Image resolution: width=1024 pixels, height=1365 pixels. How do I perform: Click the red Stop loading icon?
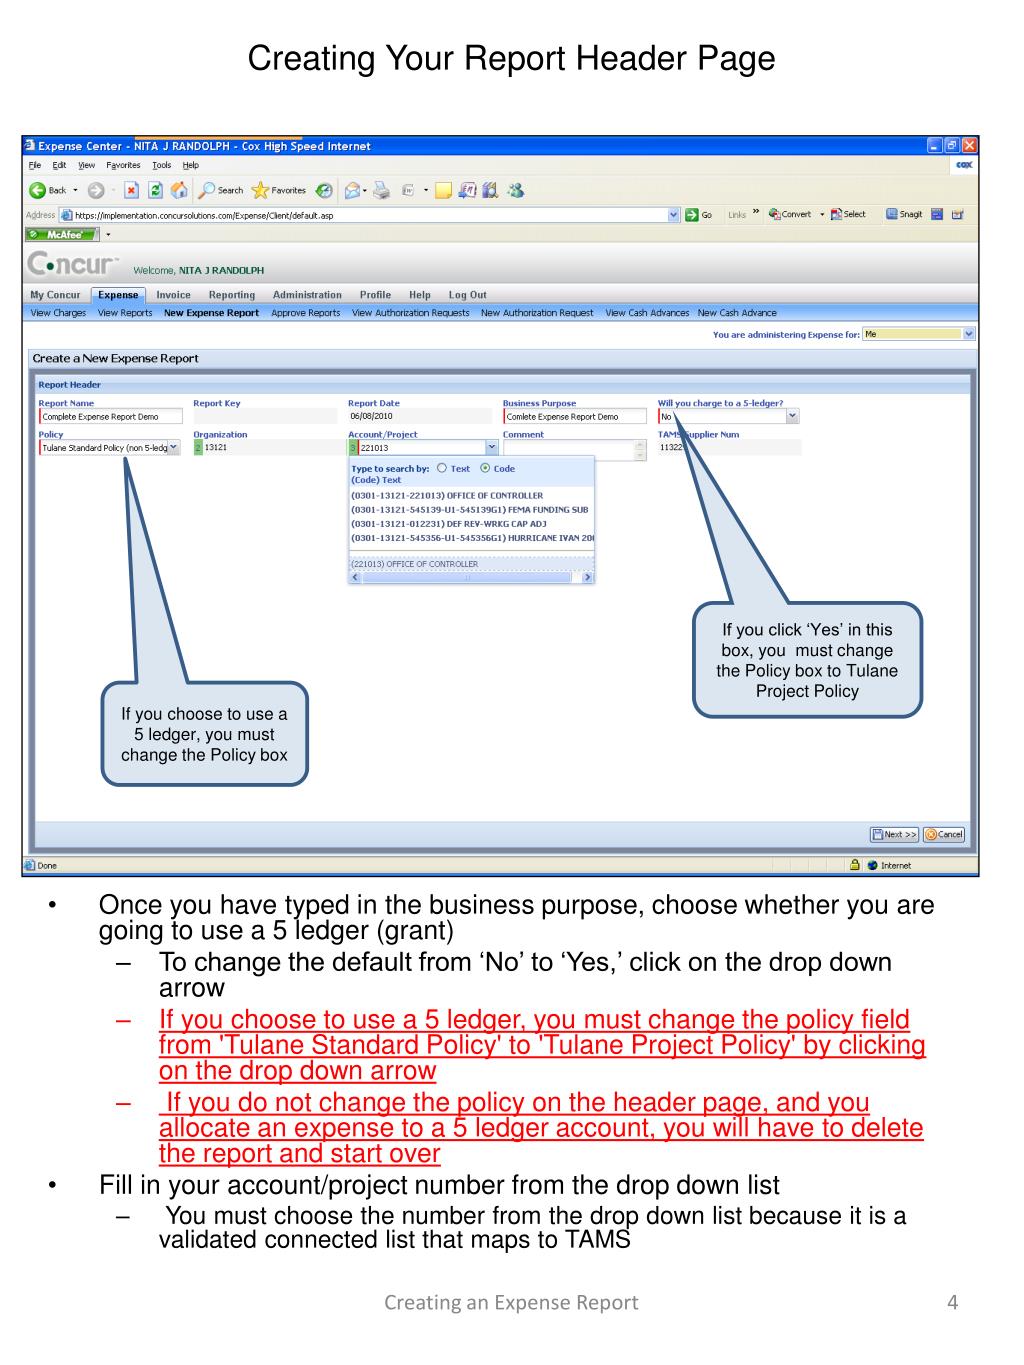coord(131,190)
